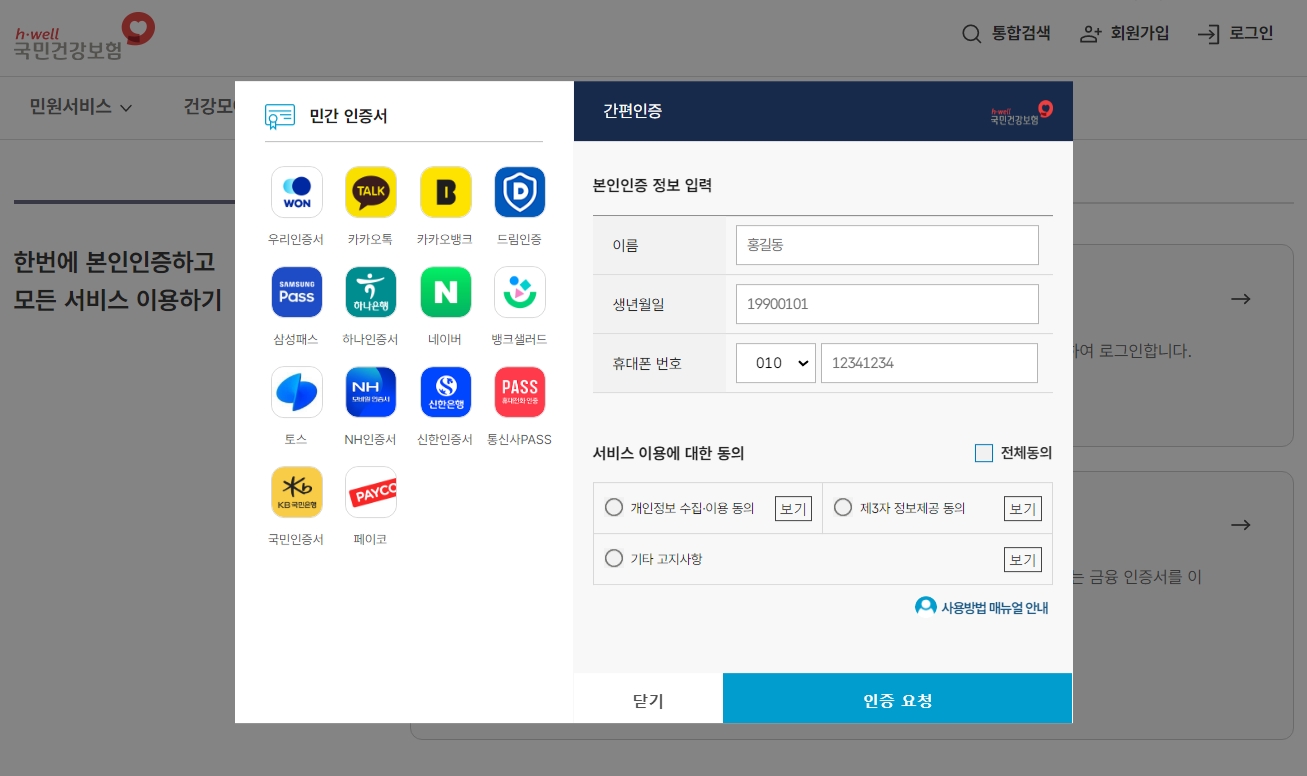Open the 010 phone prefix dropdown
Screen dimensions: 1307x776
[x=776, y=363]
